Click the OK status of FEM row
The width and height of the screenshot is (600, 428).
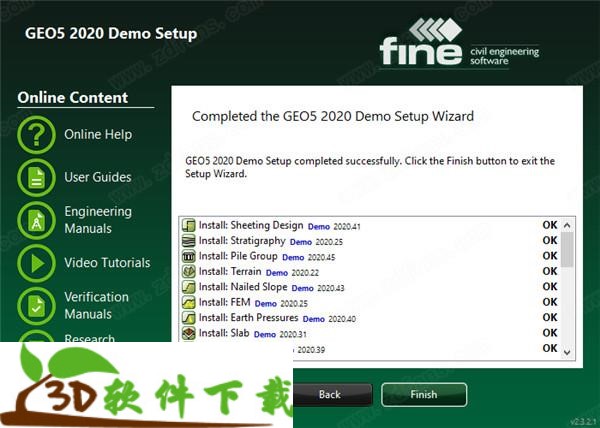[x=550, y=302]
